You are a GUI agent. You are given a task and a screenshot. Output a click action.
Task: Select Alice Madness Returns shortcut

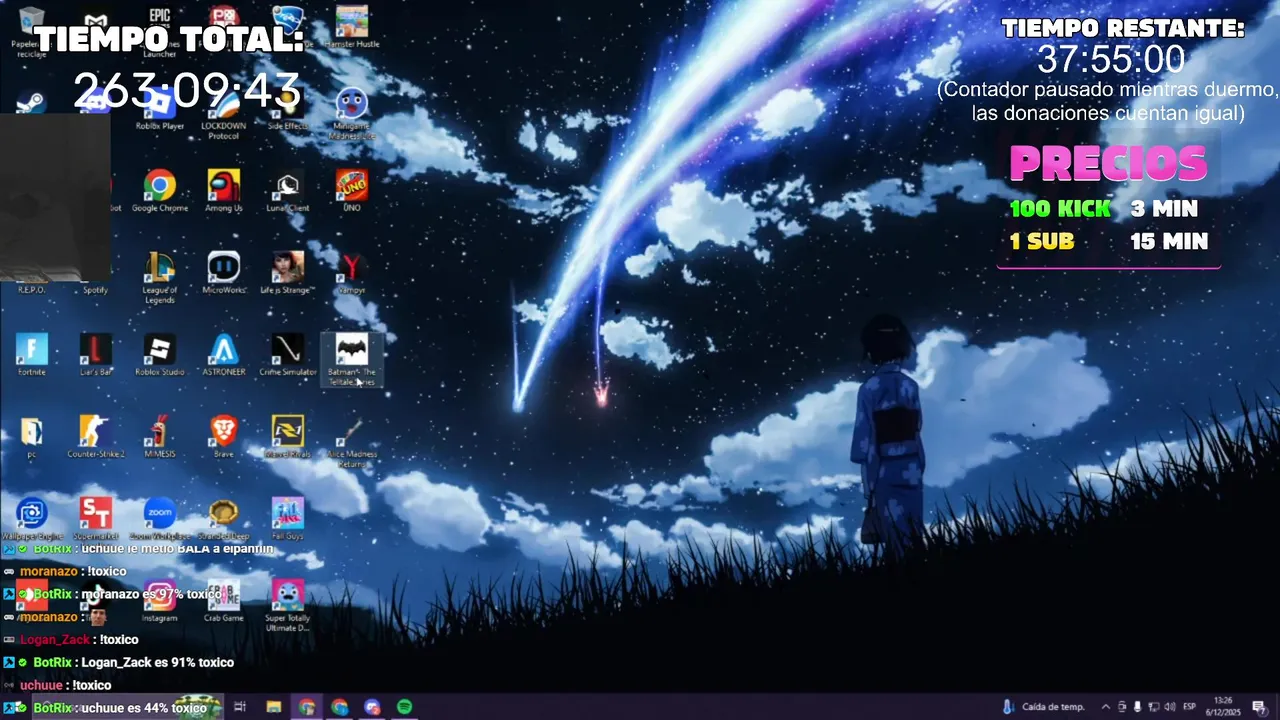(352, 441)
